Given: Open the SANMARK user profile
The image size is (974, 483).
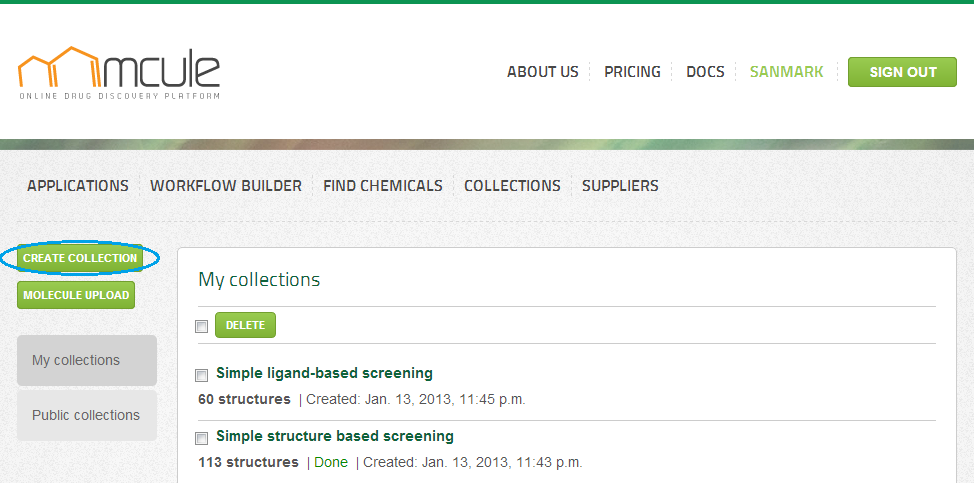Looking at the screenshot, I should (786, 72).
